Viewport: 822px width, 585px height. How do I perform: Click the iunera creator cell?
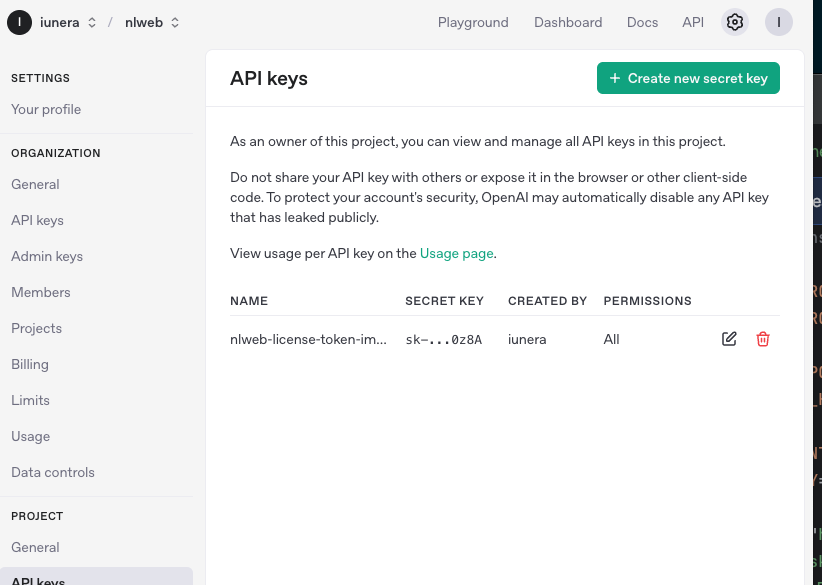tap(527, 340)
